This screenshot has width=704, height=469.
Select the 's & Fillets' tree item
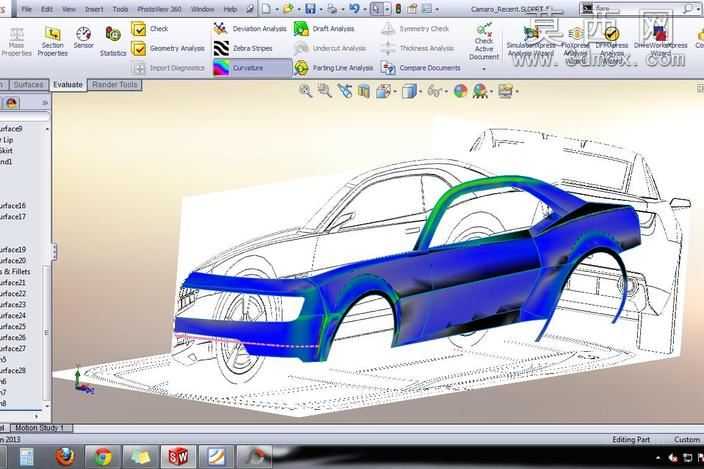15,272
